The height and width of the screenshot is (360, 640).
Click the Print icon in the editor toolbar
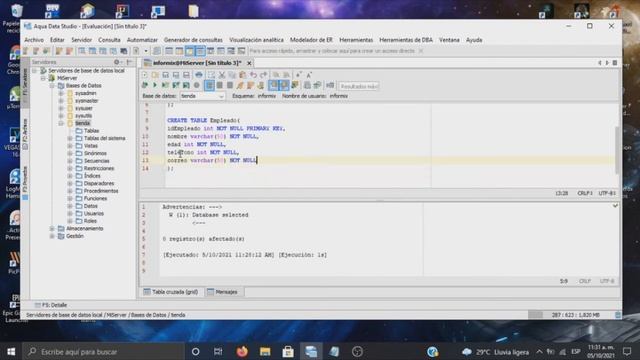point(199,75)
